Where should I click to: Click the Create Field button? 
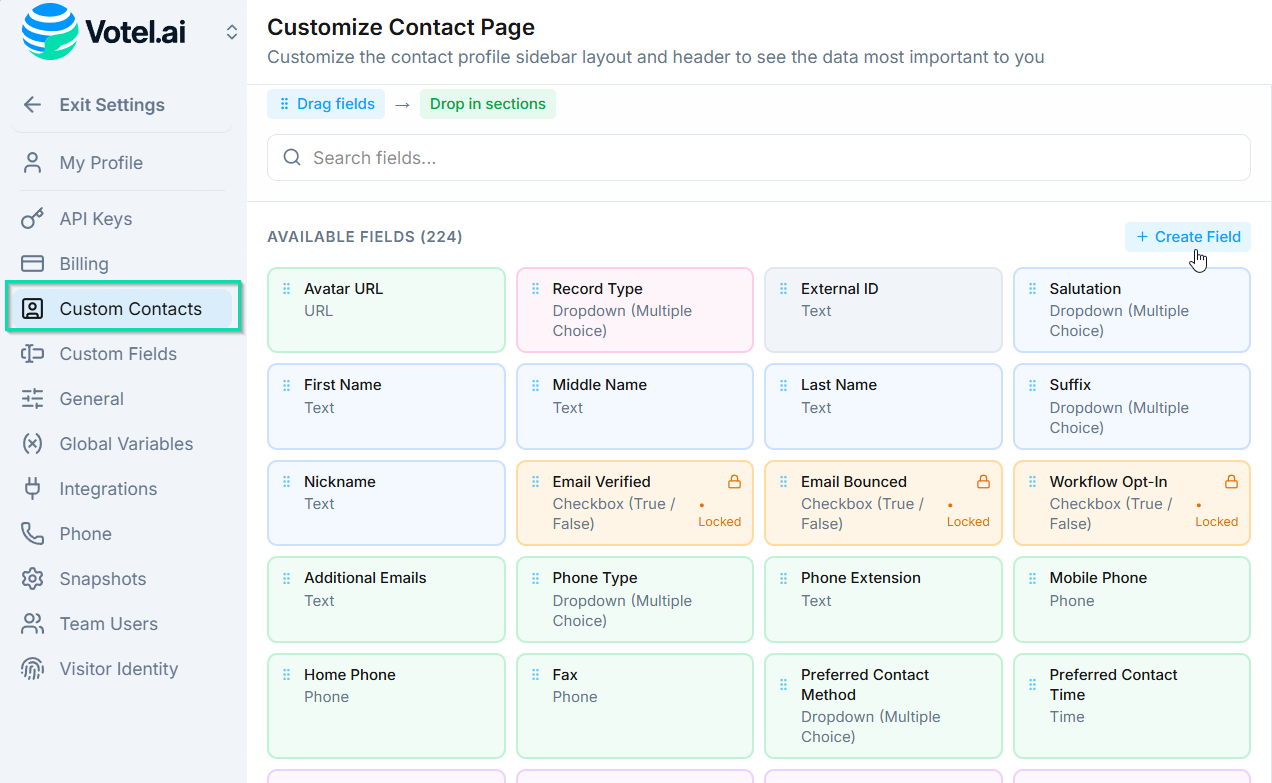pyautogui.click(x=1187, y=236)
